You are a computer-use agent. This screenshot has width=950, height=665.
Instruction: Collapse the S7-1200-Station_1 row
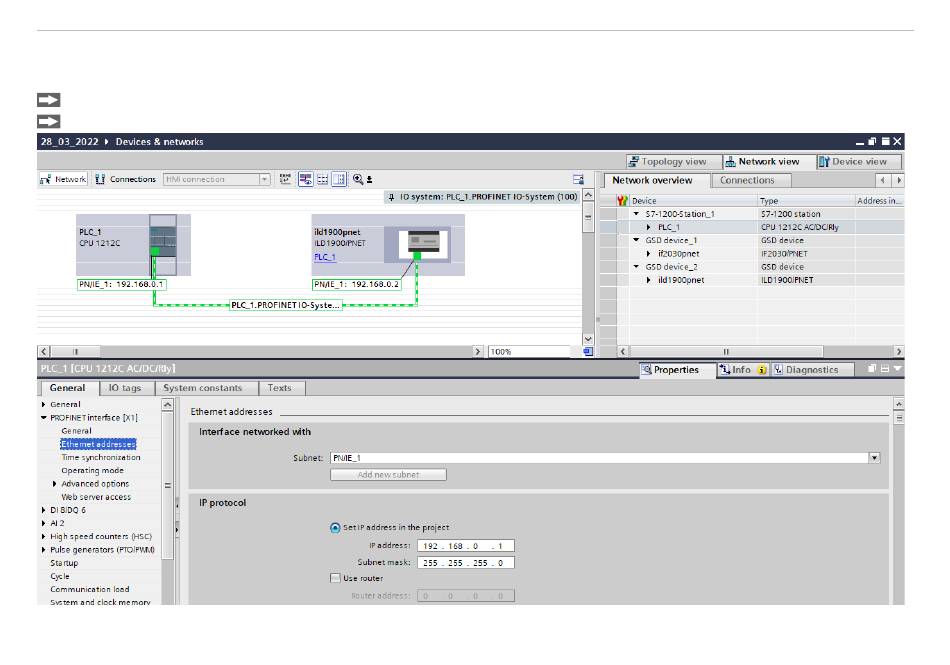[x=636, y=214]
